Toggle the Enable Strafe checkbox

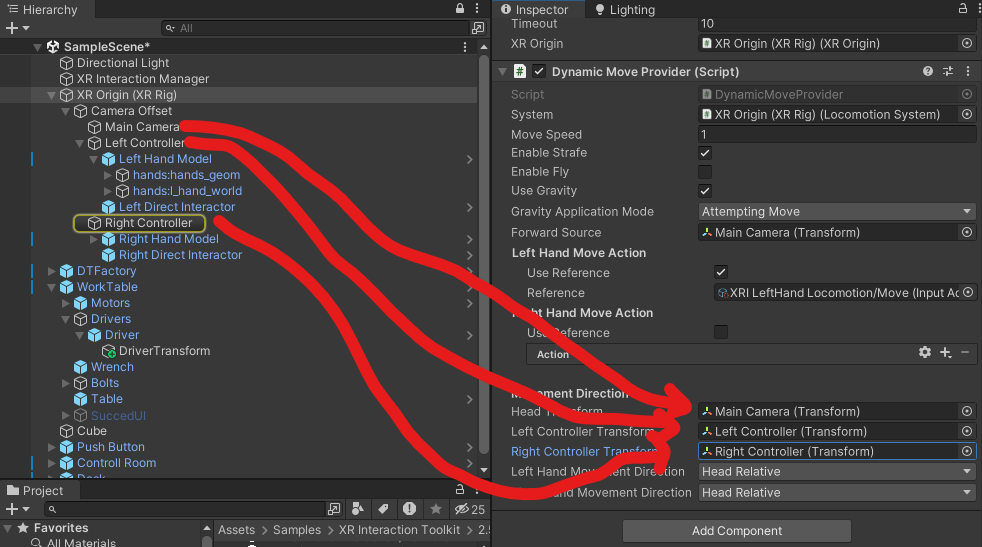pos(705,153)
